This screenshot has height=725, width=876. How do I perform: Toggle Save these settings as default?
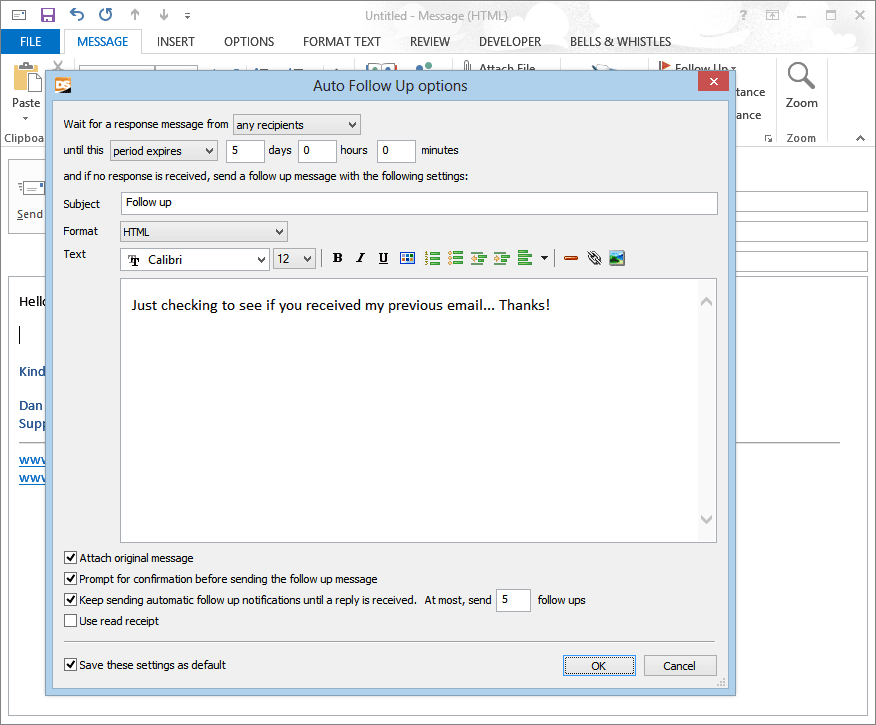71,665
